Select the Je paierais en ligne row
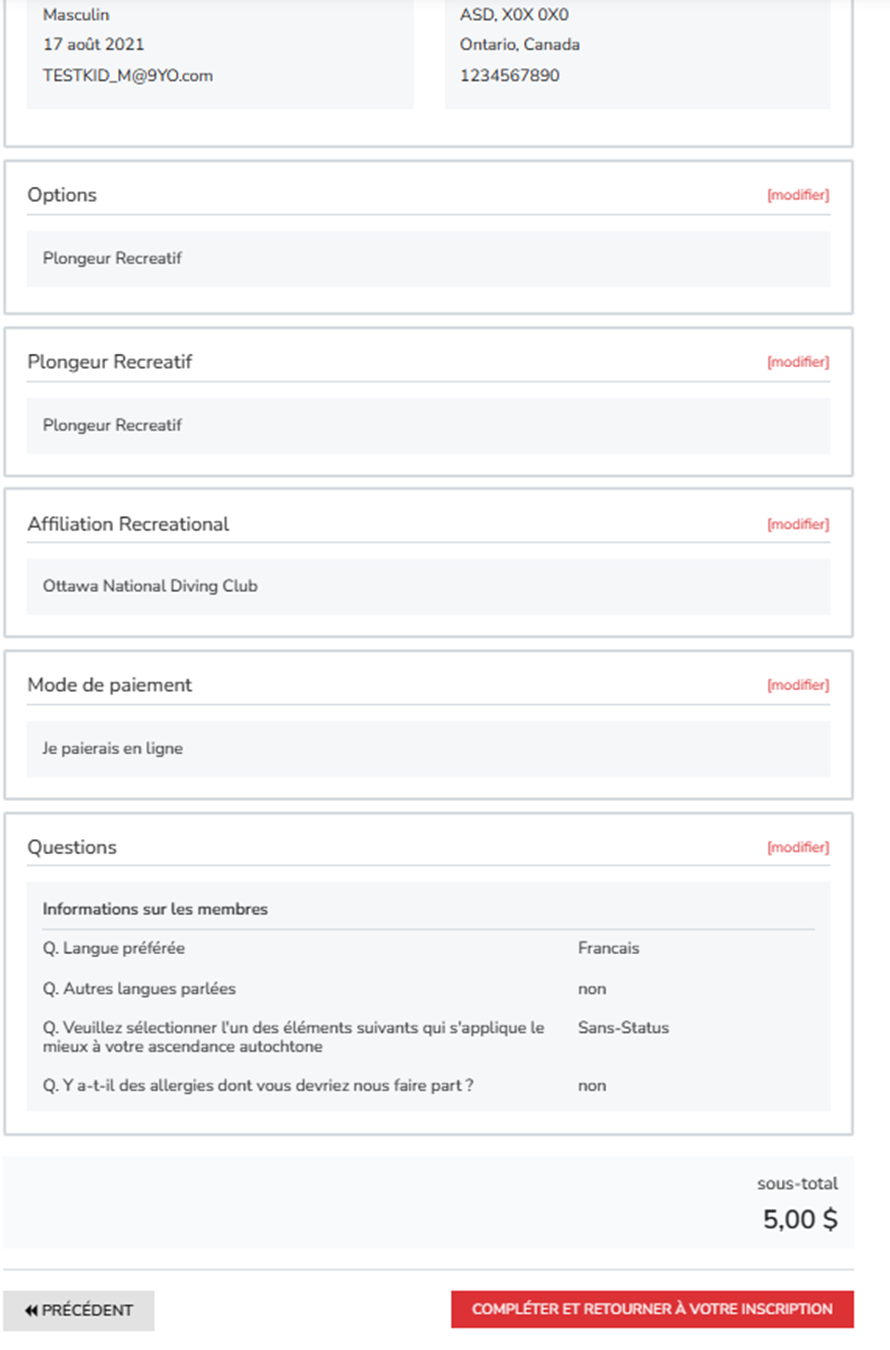This screenshot has width=890, height=1350. coord(428,748)
